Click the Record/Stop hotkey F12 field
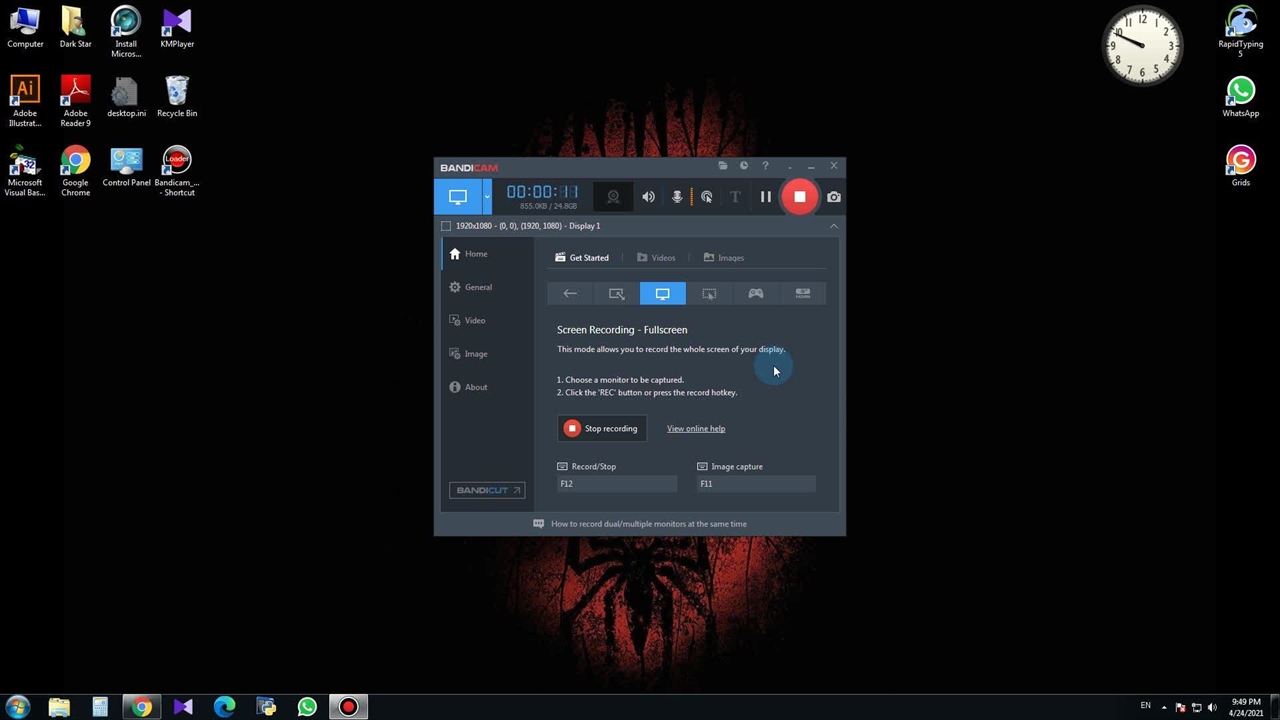1280x720 pixels. [x=616, y=484]
